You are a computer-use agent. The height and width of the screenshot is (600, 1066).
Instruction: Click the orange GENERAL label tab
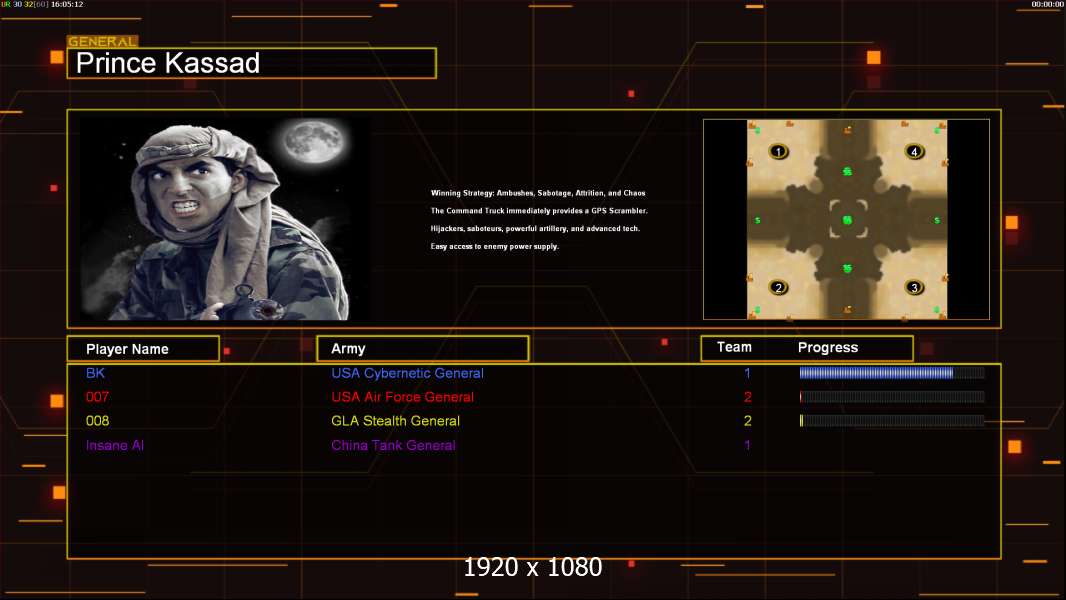[x=103, y=41]
